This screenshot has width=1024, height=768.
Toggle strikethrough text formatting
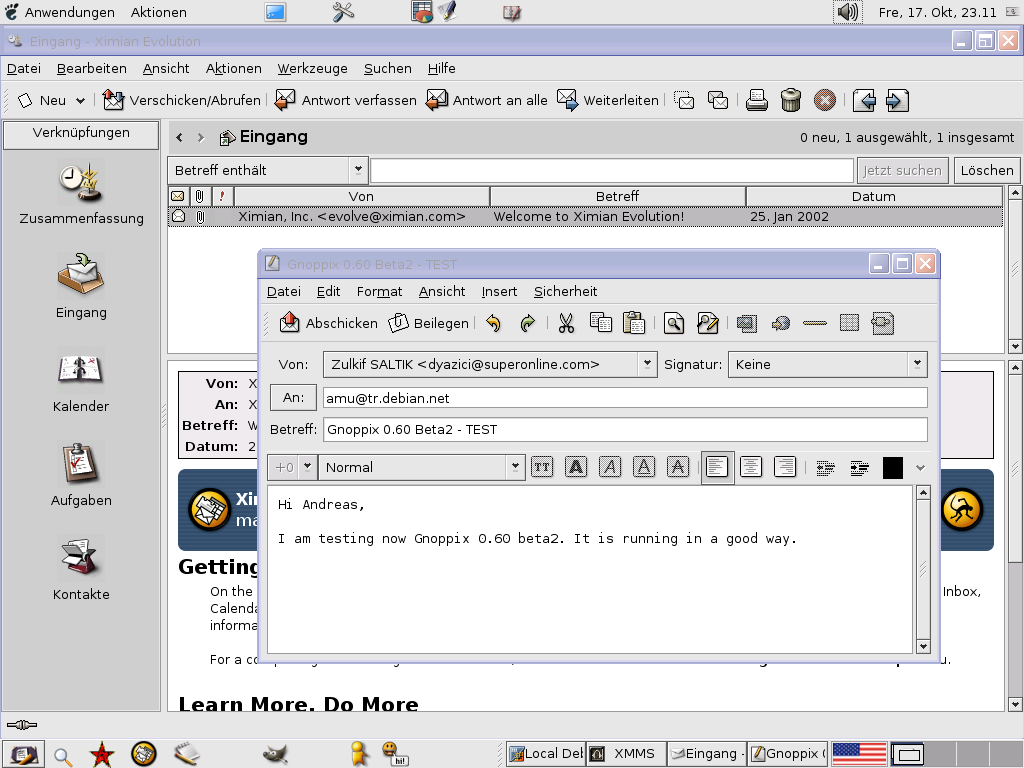(678, 467)
